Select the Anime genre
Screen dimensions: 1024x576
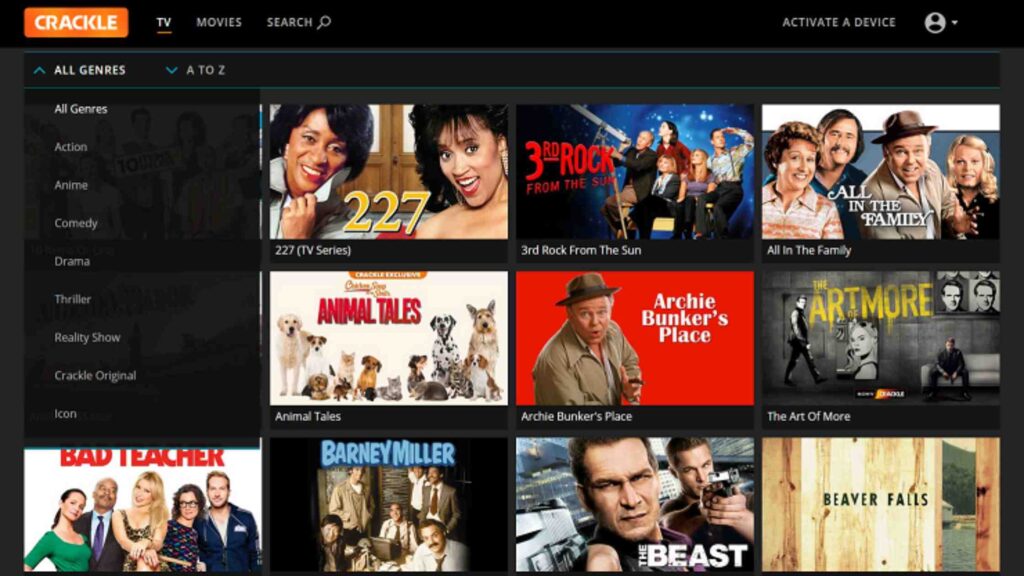click(x=71, y=185)
